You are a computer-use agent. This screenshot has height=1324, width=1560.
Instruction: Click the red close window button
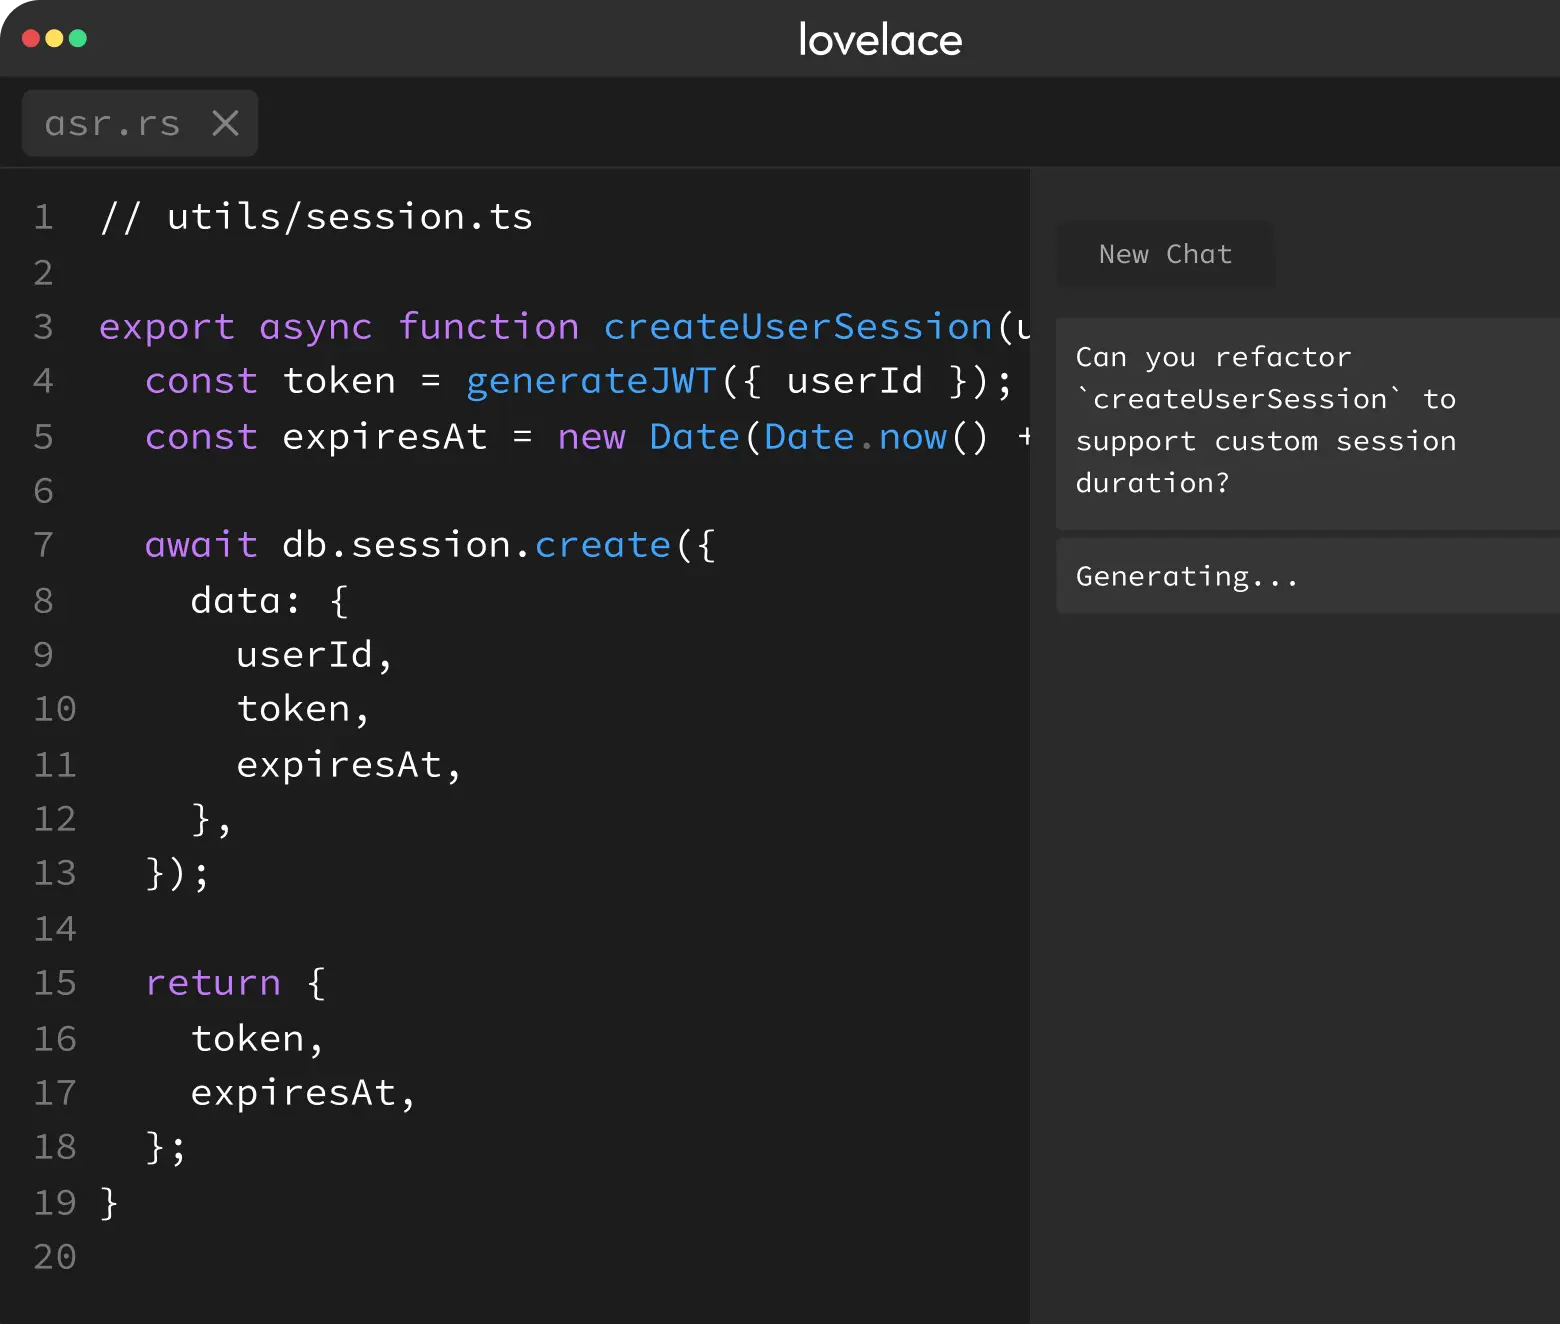tap(31, 38)
